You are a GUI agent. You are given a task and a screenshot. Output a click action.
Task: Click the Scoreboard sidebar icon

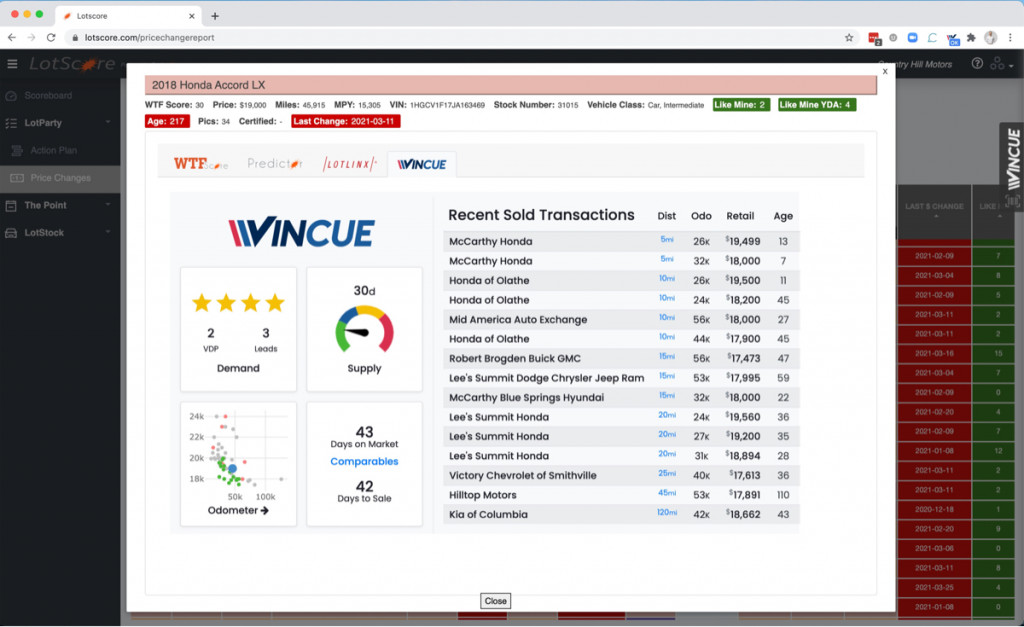[10, 95]
